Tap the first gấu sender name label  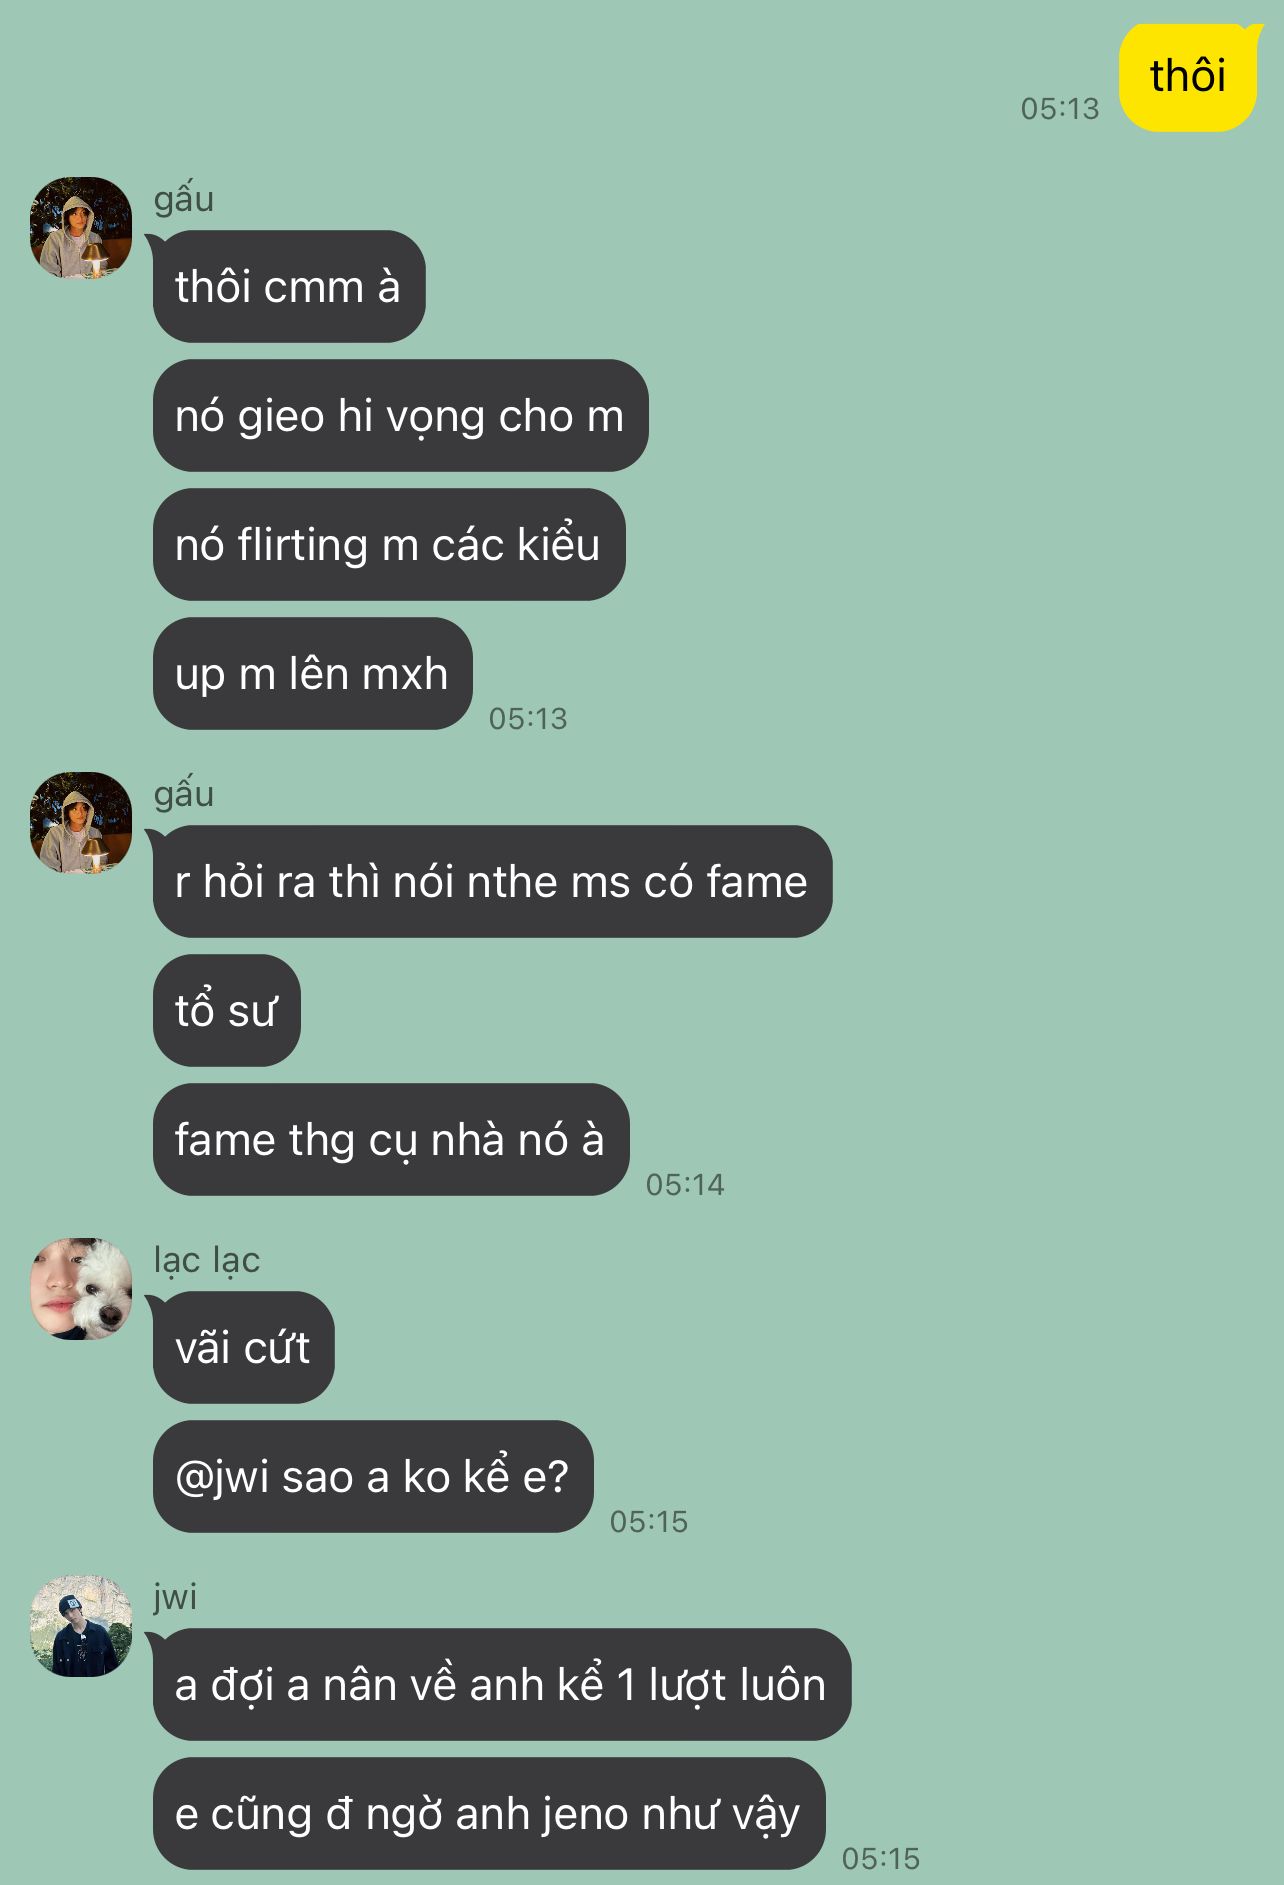click(184, 198)
